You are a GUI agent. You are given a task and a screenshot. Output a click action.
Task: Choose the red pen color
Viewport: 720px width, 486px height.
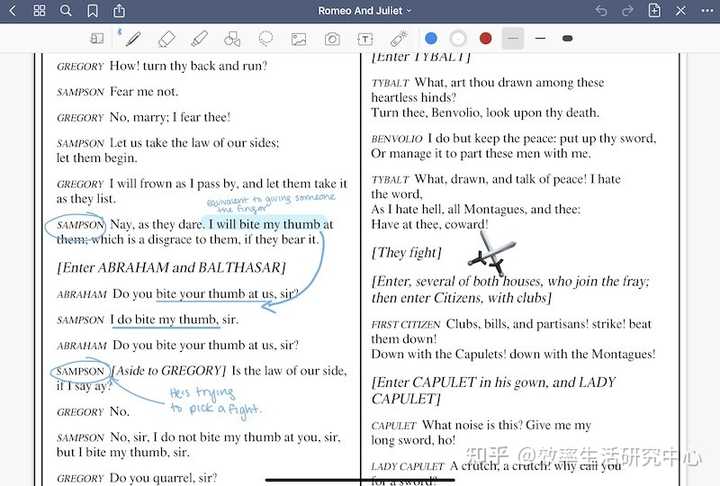click(485, 39)
